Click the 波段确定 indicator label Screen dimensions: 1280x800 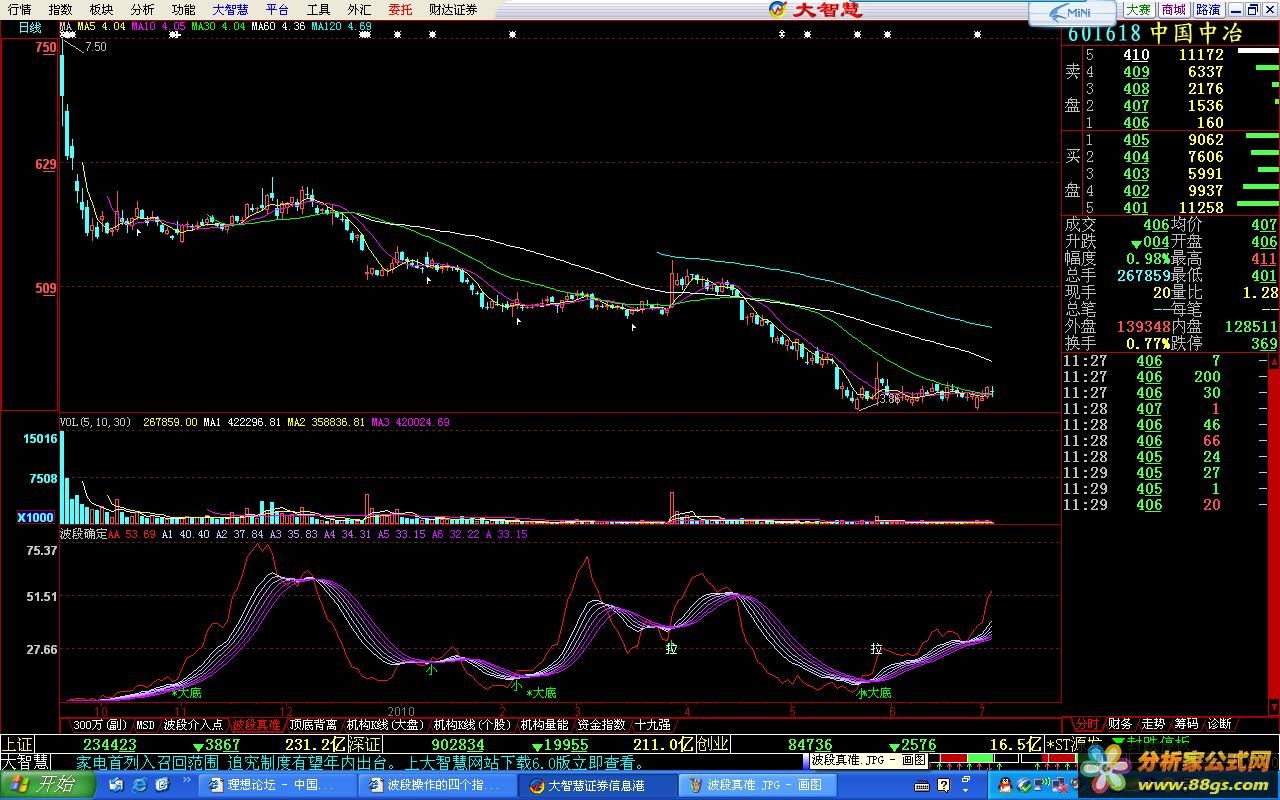83,534
